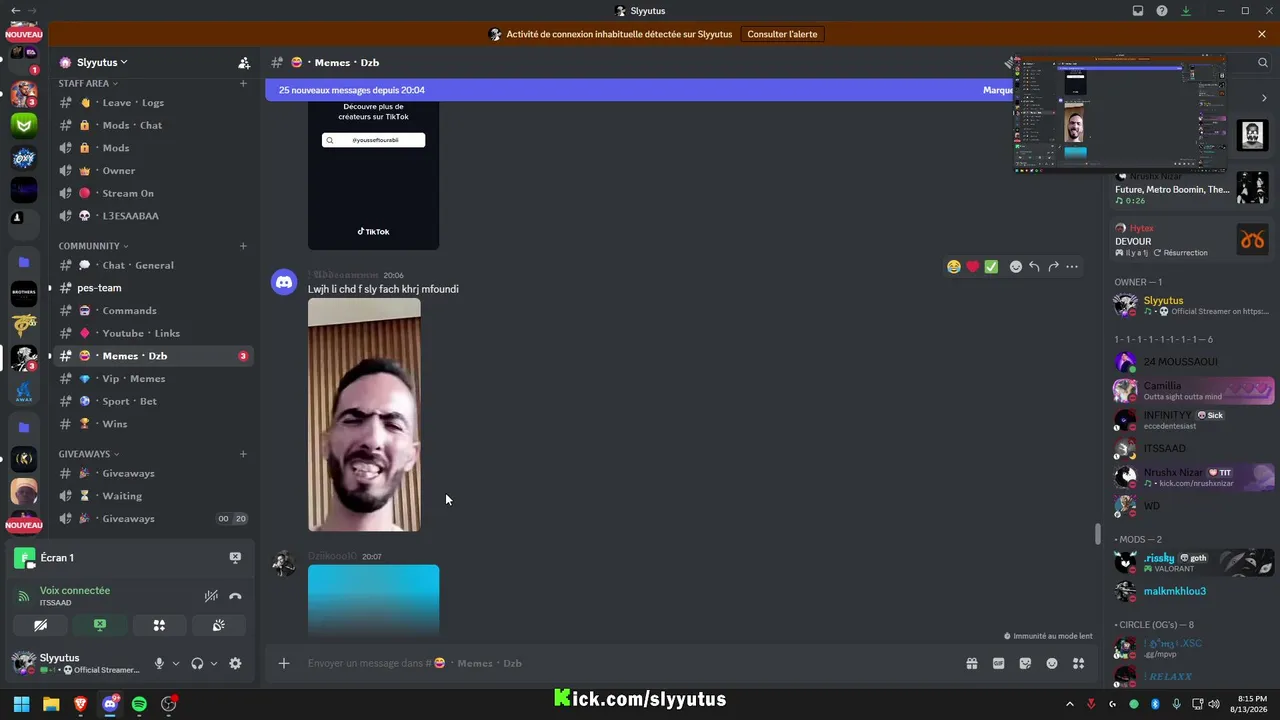
Task: Forward the message using the forward arrow
Action: (x=1053, y=267)
